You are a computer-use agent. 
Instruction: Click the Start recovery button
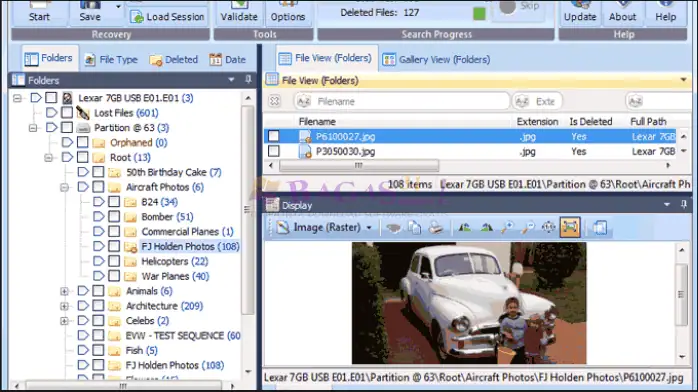(39, 12)
